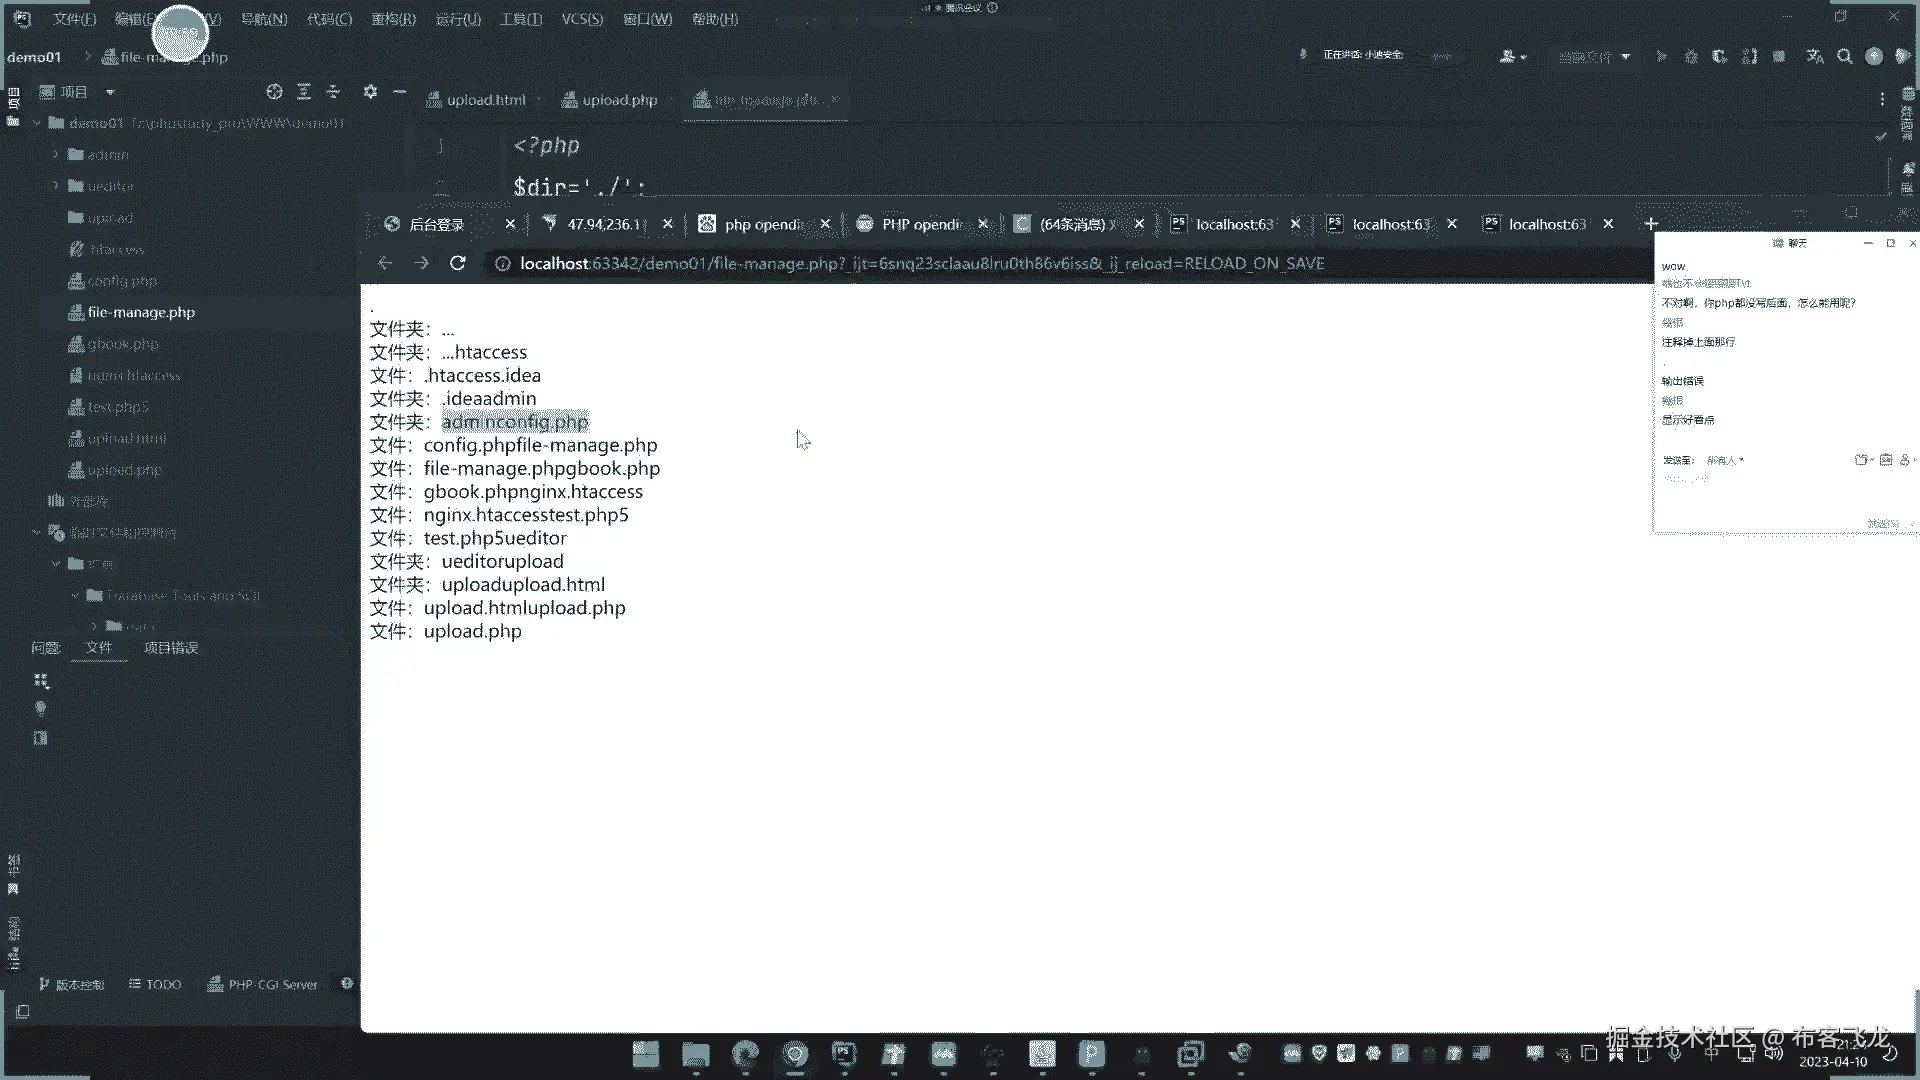Click the browser address bar URL
The height and width of the screenshot is (1080, 1920).
[920, 263]
